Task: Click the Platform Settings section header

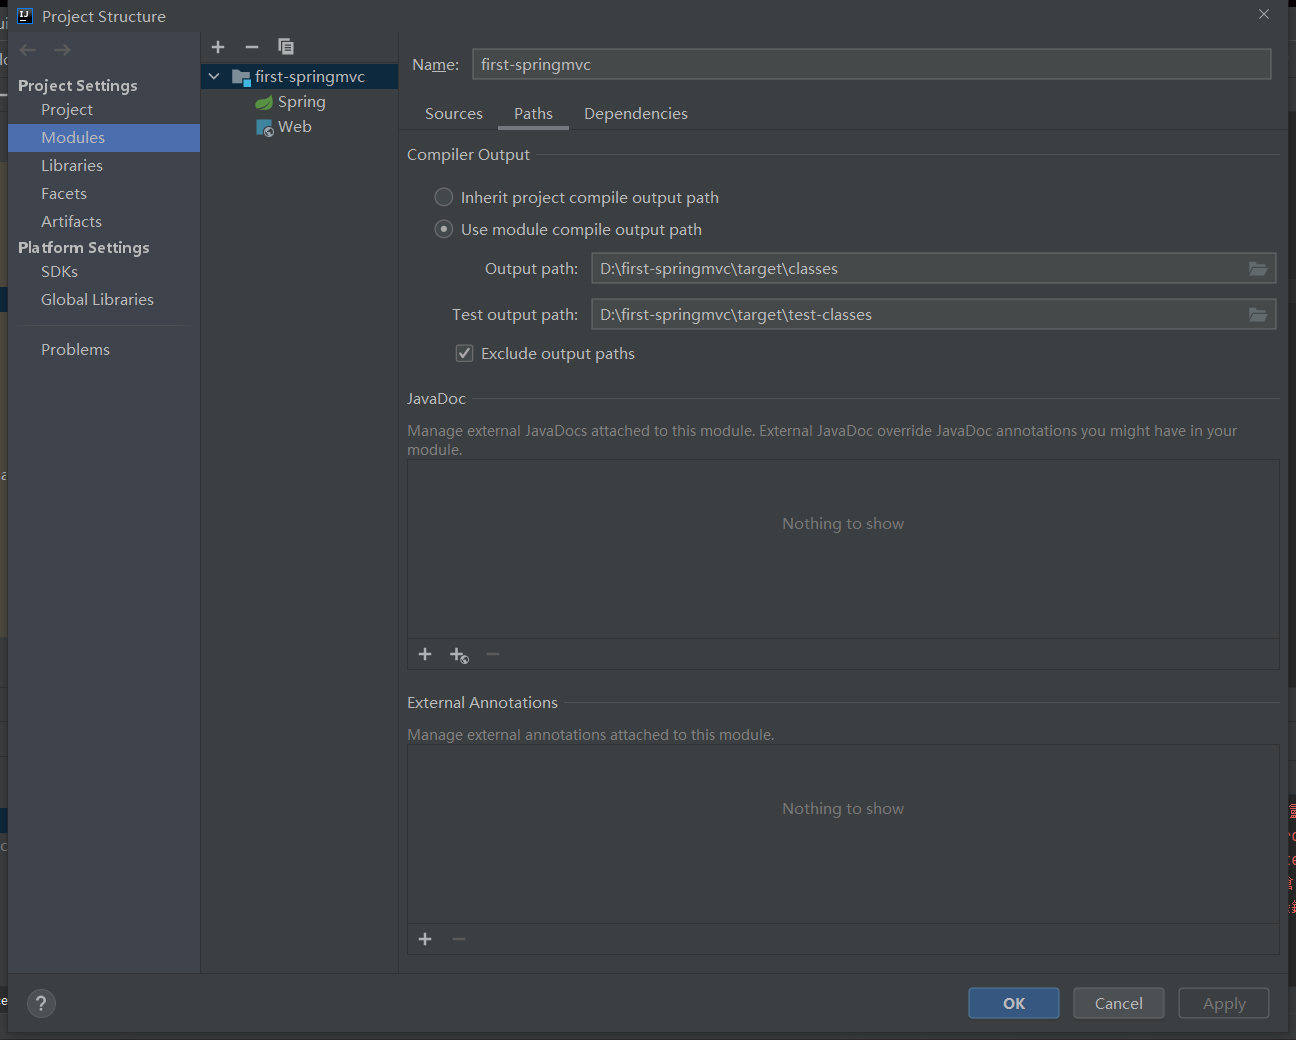Action: coord(84,248)
